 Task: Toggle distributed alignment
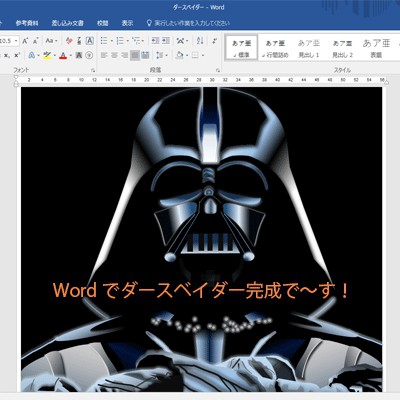click(x=145, y=55)
